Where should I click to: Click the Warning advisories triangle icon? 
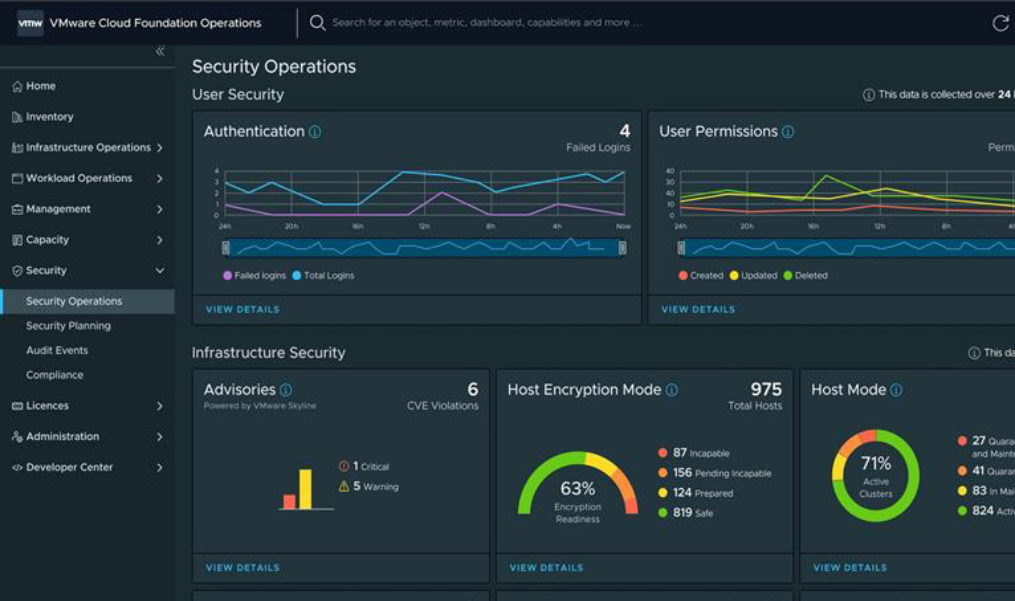pyautogui.click(x=344, y=486)
